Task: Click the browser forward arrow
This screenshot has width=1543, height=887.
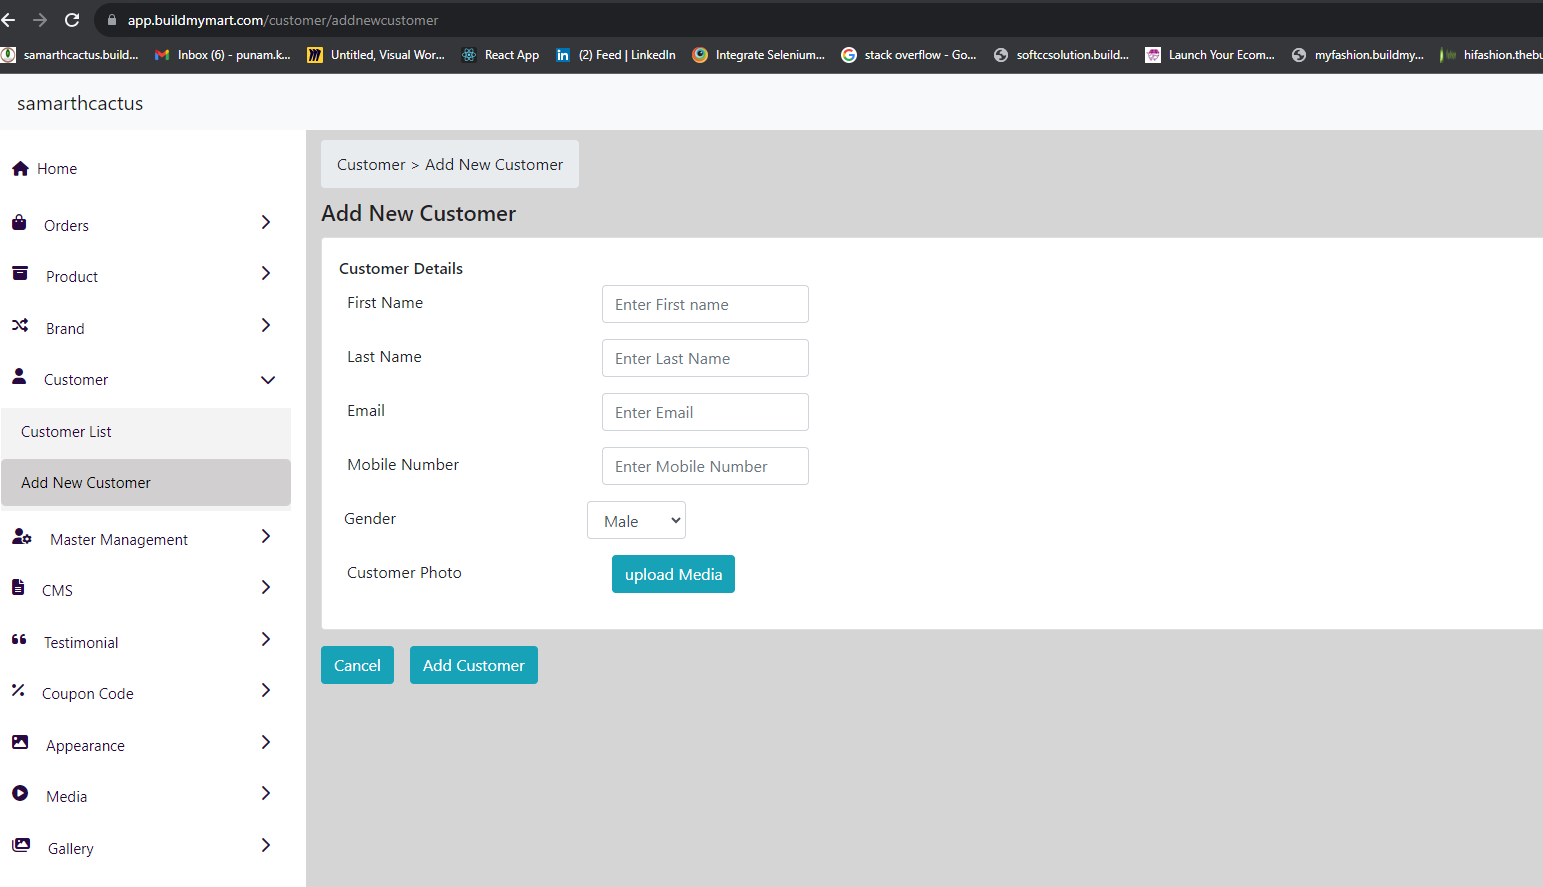Action: (x=40, y=20)
